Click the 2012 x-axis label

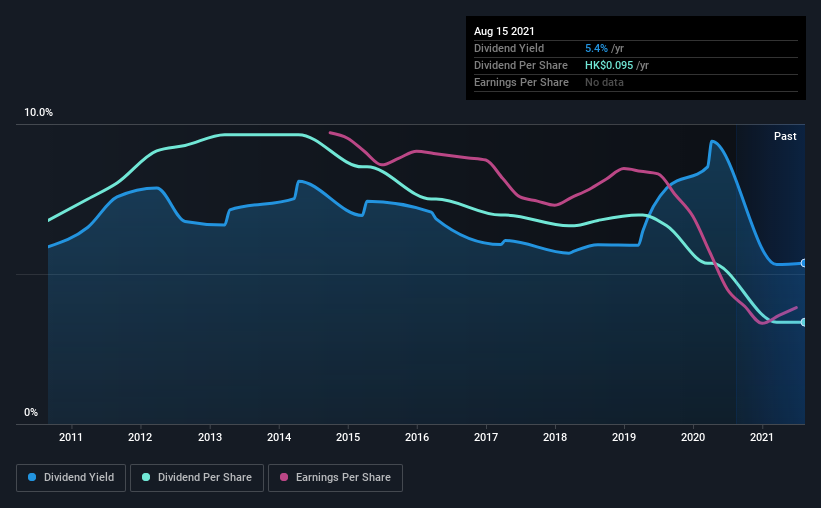140,437
